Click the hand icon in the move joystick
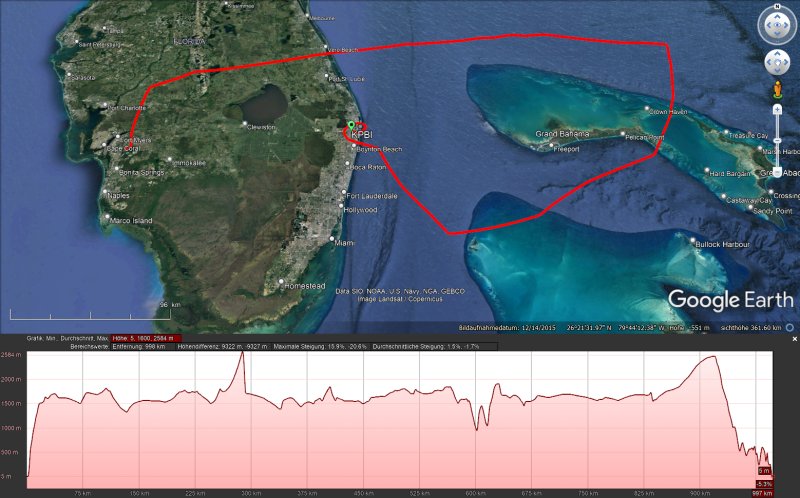Viewport: 800px width, 498px height. [777, 63]
